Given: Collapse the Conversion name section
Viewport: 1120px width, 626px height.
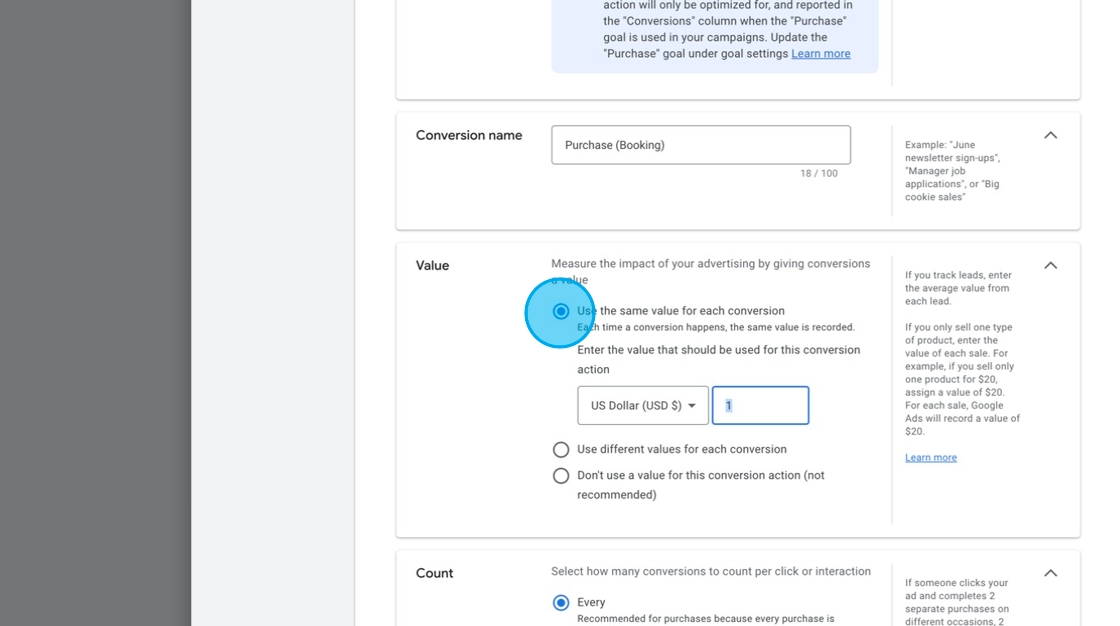Looking at the screenshot, I should pos(1049,134).
